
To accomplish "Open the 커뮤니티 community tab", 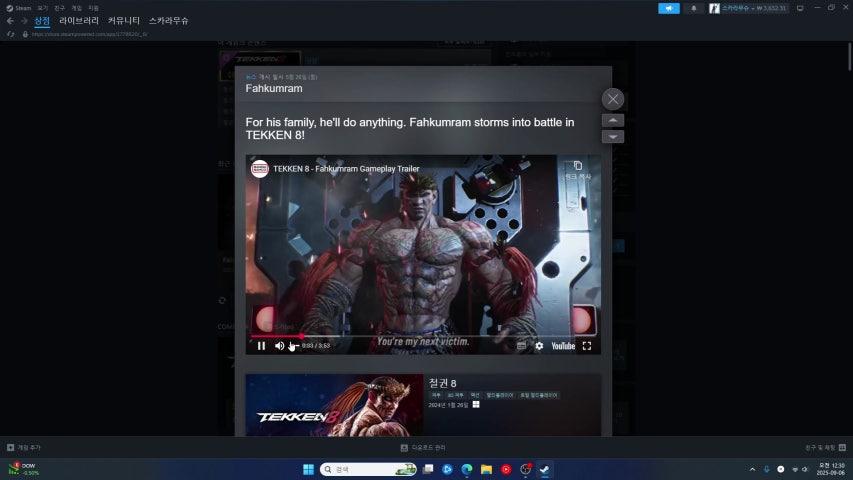I will click(x=124, y=21).
